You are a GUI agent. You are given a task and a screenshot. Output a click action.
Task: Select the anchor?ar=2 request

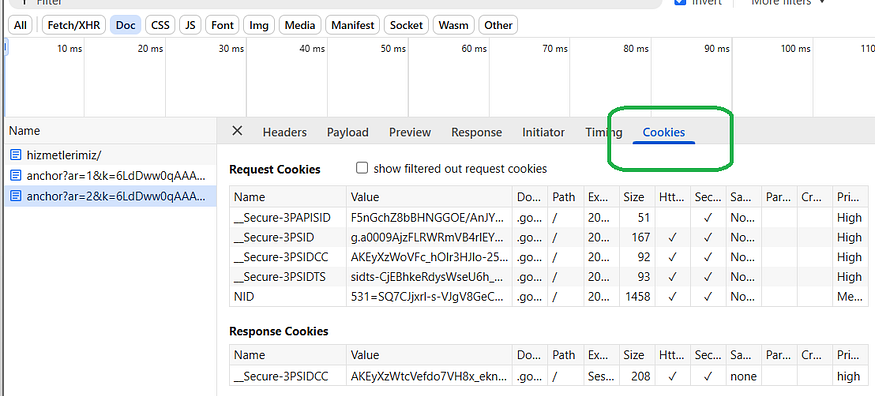[x=110, y=196]
